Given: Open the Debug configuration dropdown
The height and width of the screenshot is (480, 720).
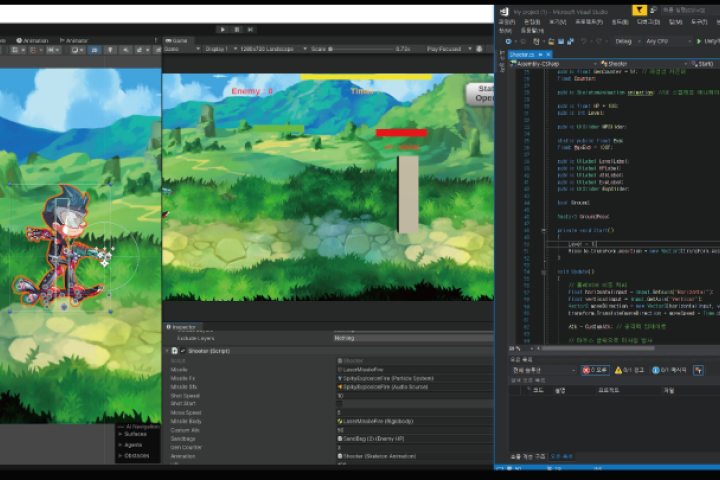Looking at the screenshot, I should 627,41.
